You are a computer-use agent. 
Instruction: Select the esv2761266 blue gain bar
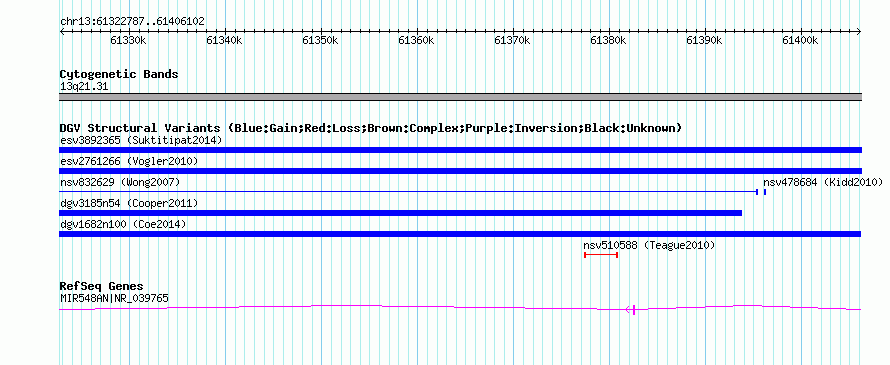(460, 171)
